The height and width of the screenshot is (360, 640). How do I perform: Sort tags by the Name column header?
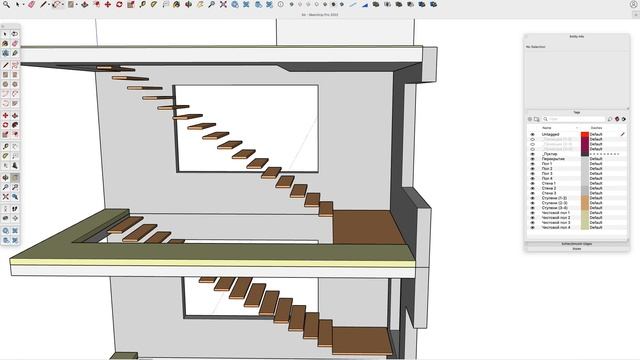point(547,128)
